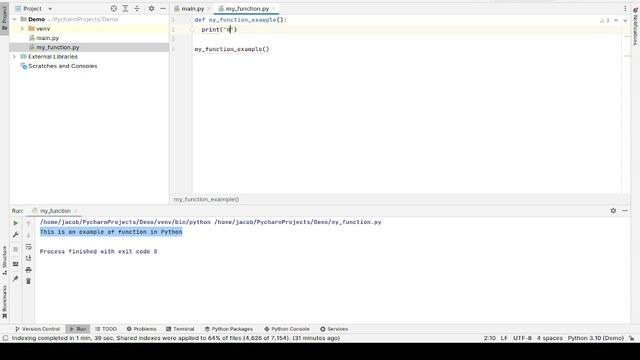
Task: Click my_function_example() breadcrumb
Action: (x=207, y=200)
